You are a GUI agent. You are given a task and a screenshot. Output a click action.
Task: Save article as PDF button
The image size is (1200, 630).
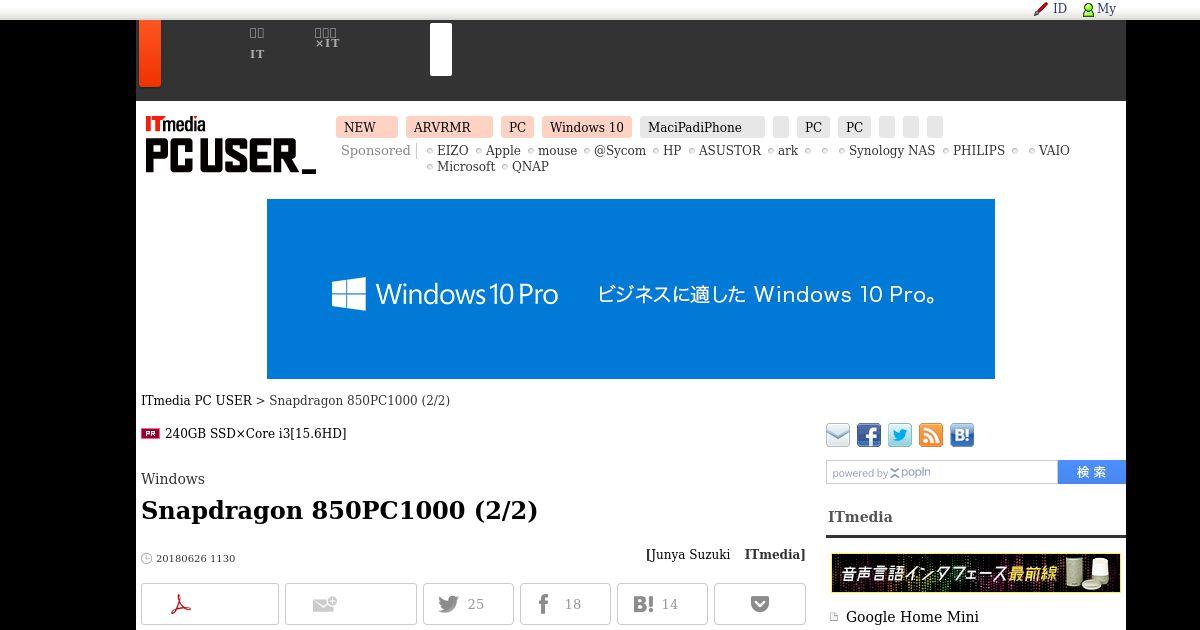point(210,604)
